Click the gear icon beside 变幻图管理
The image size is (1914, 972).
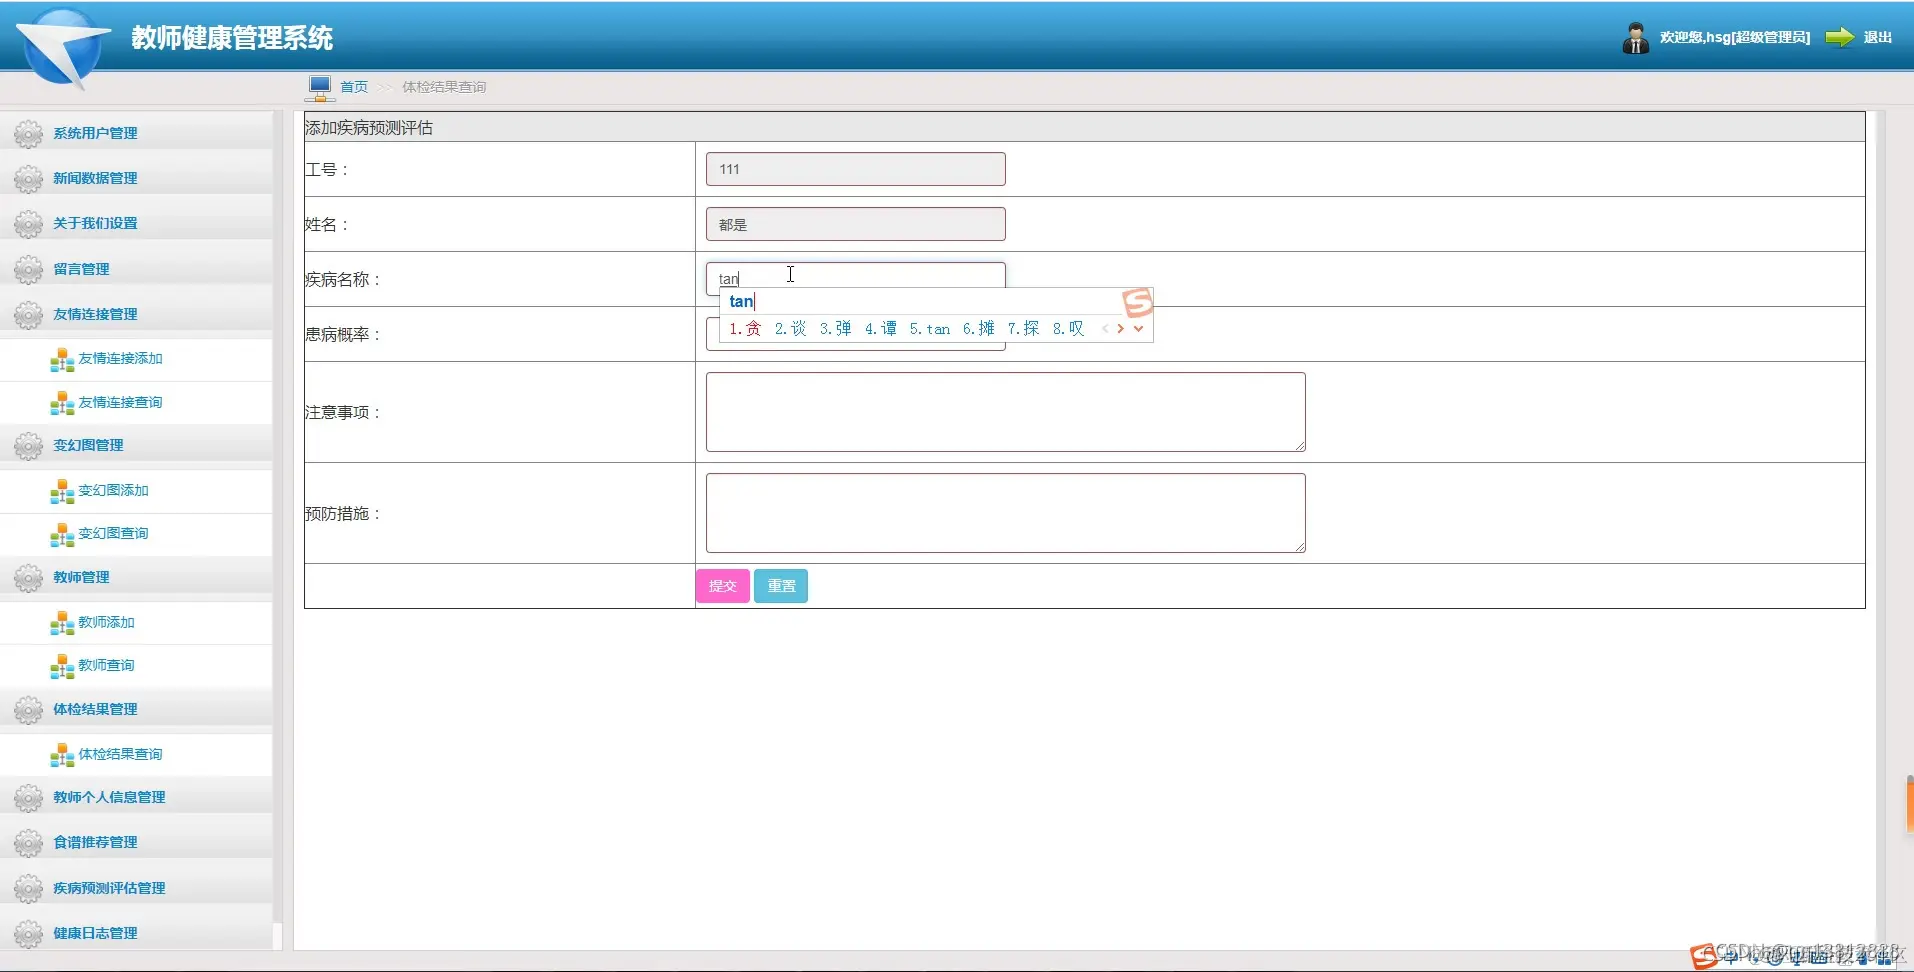pos(28,445)
